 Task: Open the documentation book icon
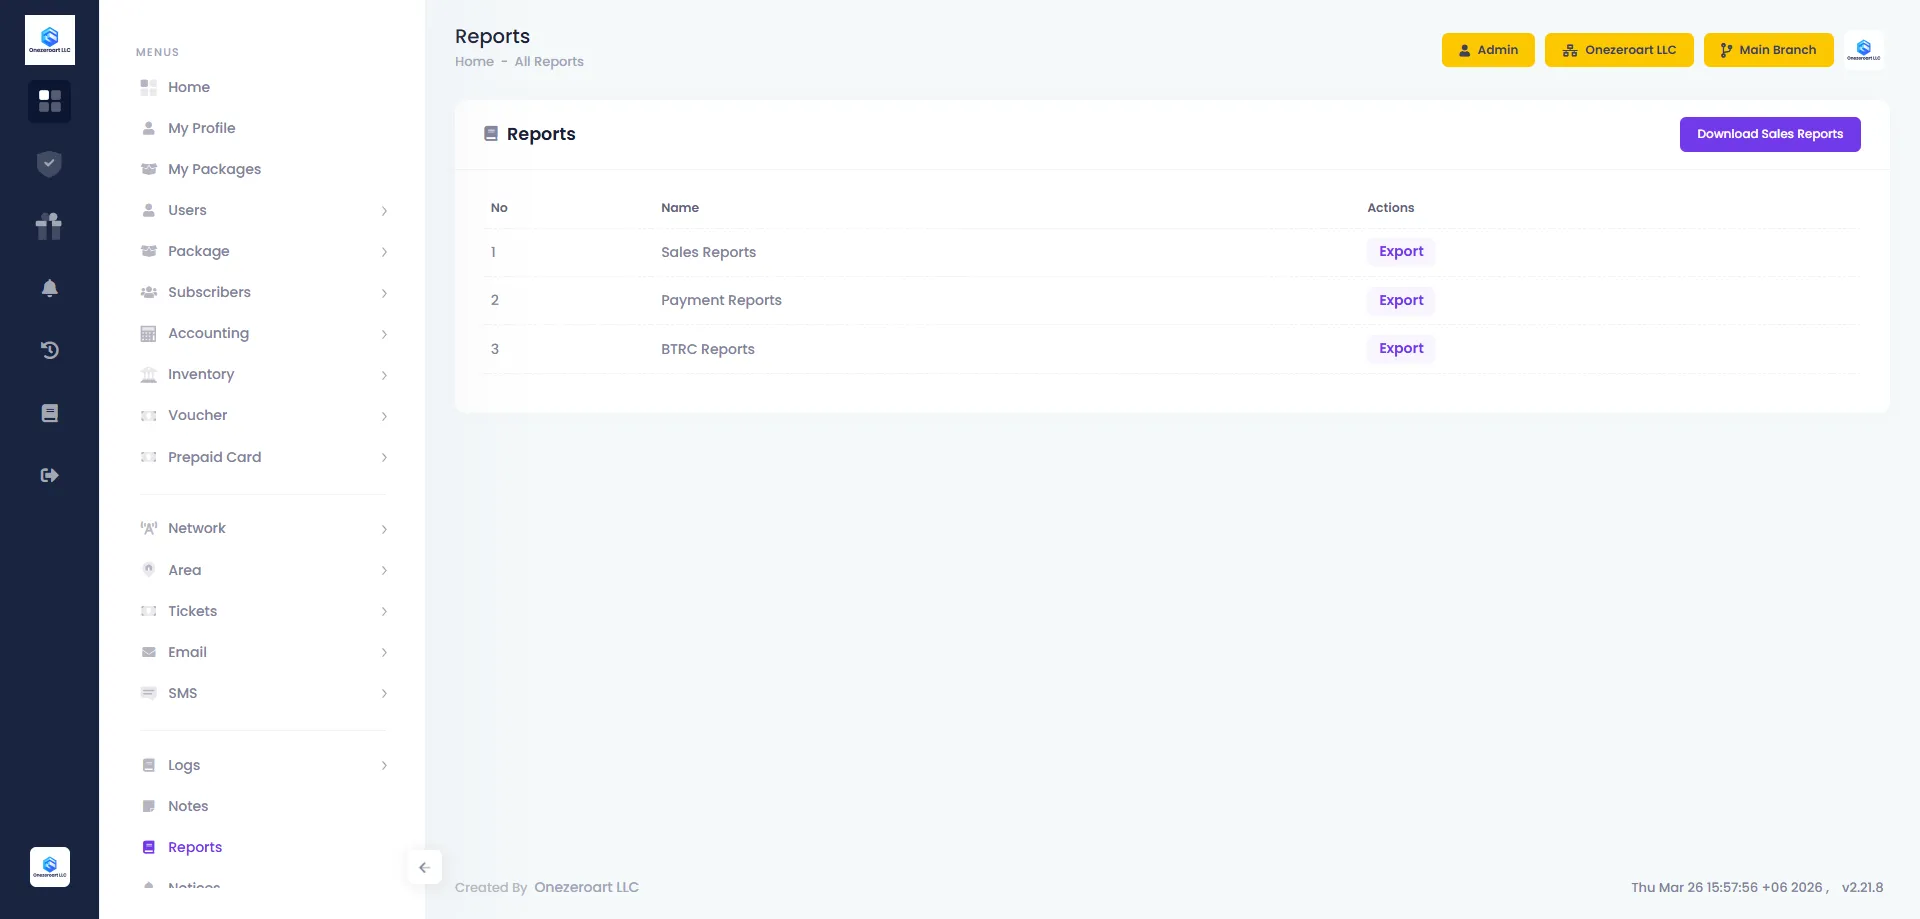(x=49, y=412)
